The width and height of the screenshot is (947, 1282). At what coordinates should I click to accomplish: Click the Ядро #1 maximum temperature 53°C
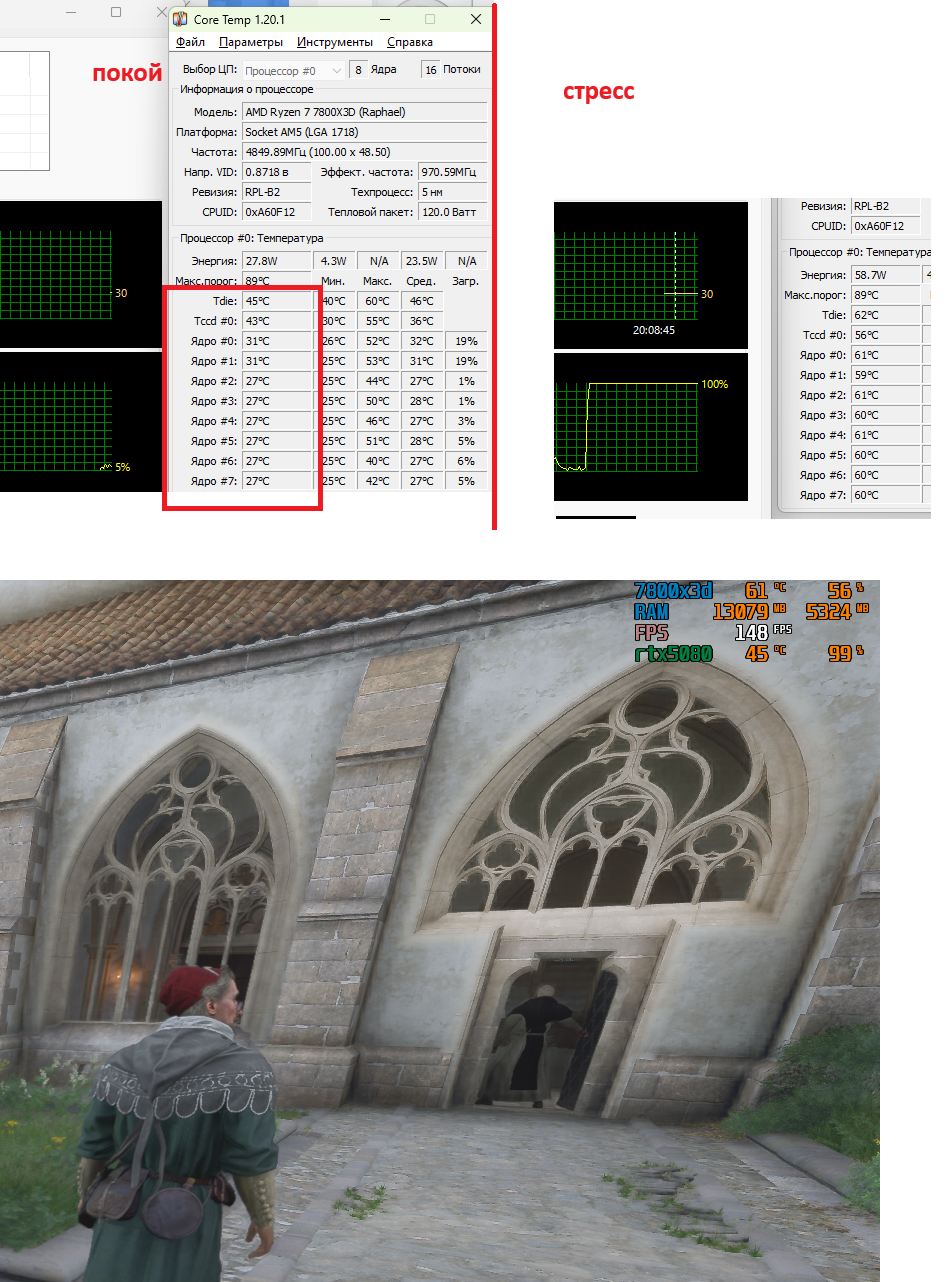point(377,361)
